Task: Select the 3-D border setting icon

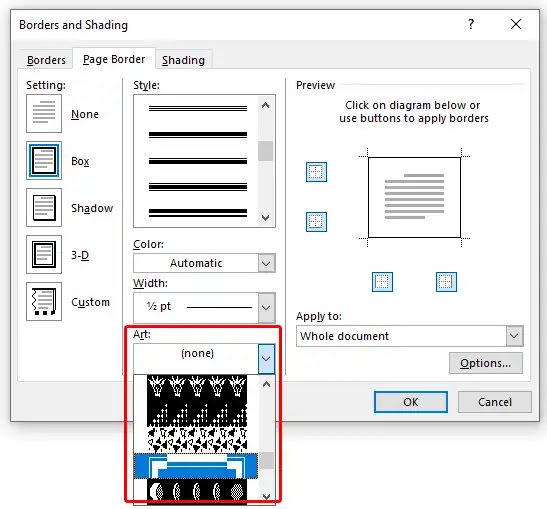Action: 44,254
